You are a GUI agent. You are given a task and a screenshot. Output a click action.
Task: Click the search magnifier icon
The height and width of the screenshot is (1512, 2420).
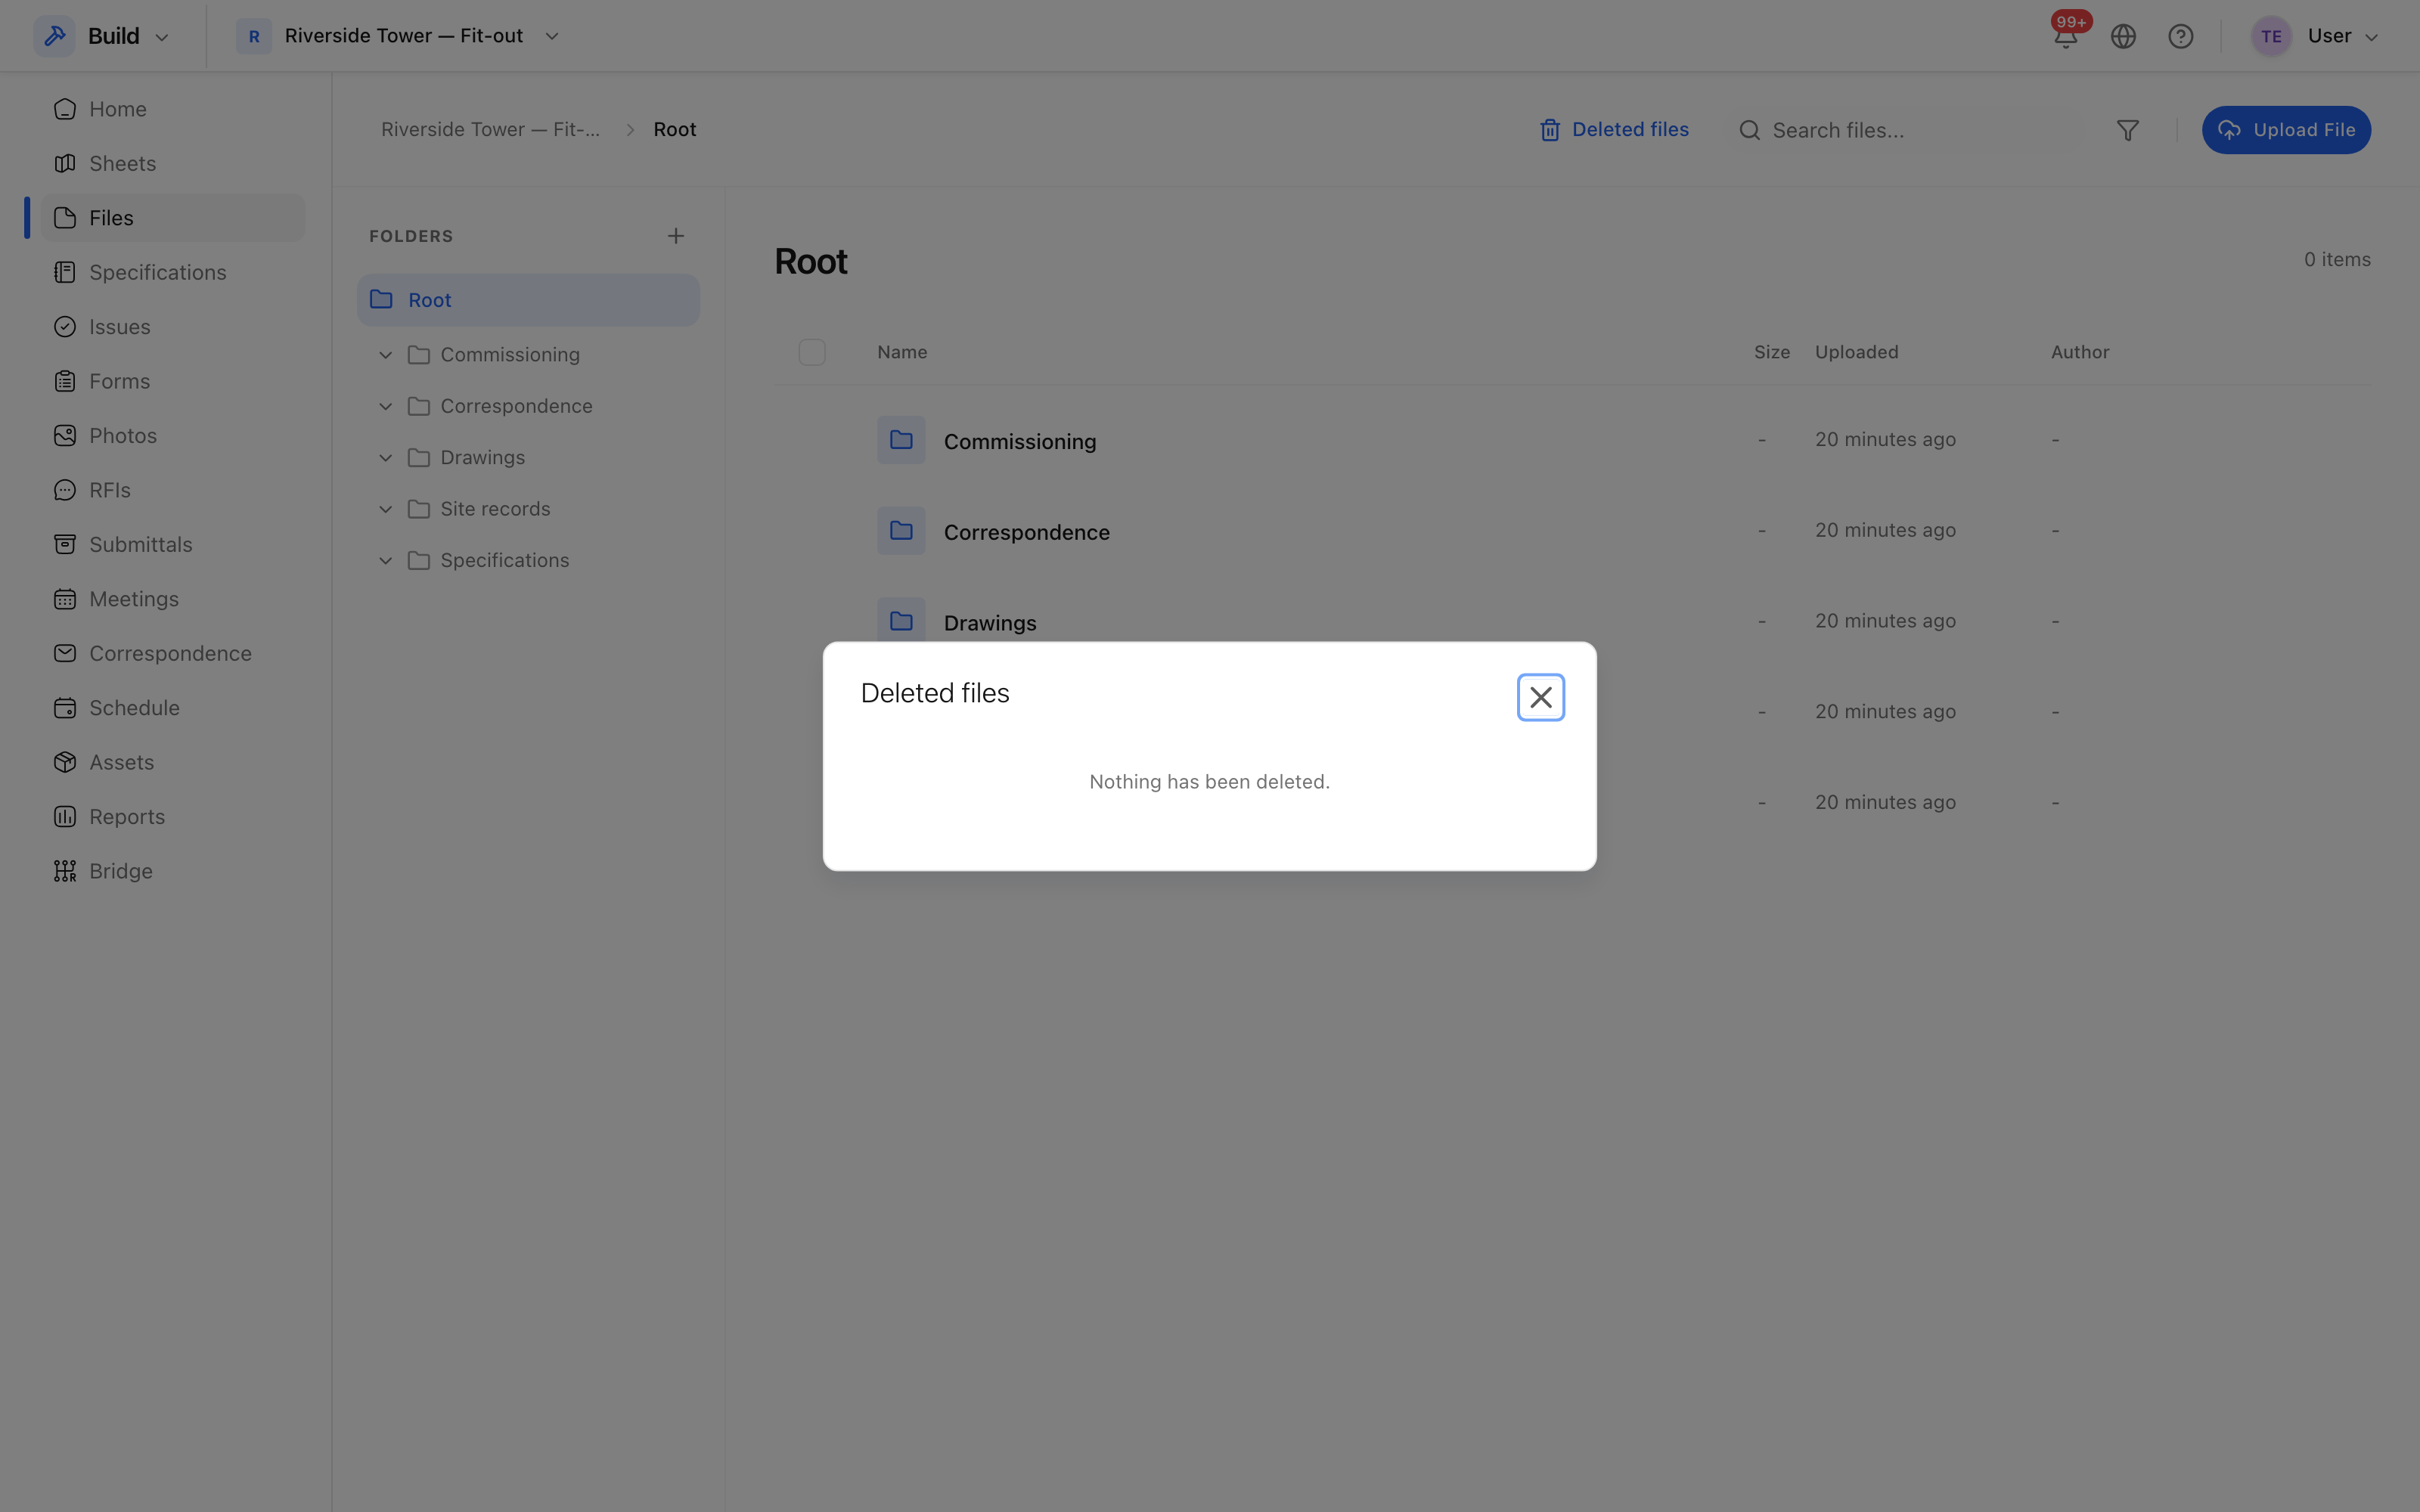[1749, 130]
